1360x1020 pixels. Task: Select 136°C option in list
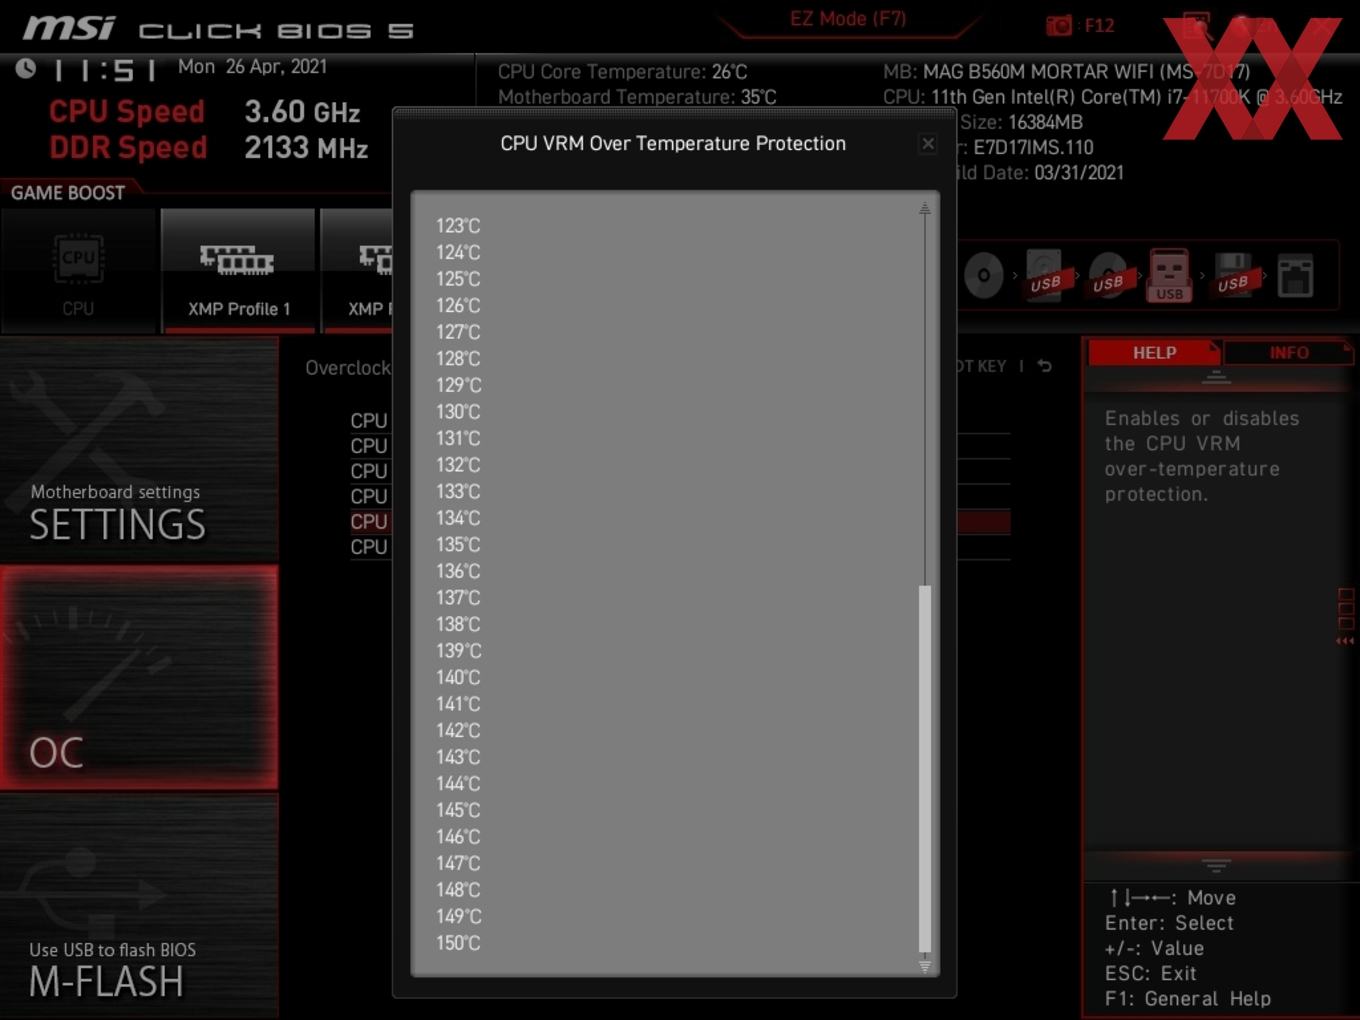[458, 571]
